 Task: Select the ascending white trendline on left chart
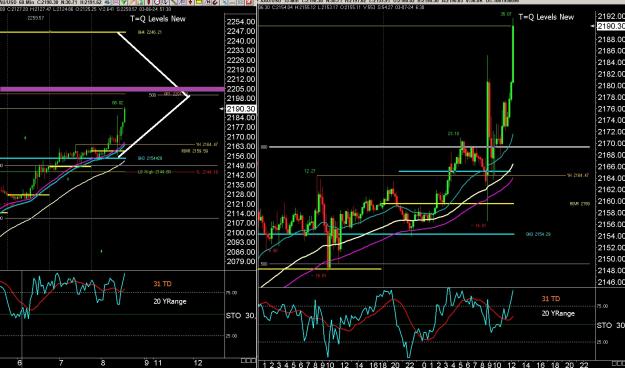coord(155,126)
